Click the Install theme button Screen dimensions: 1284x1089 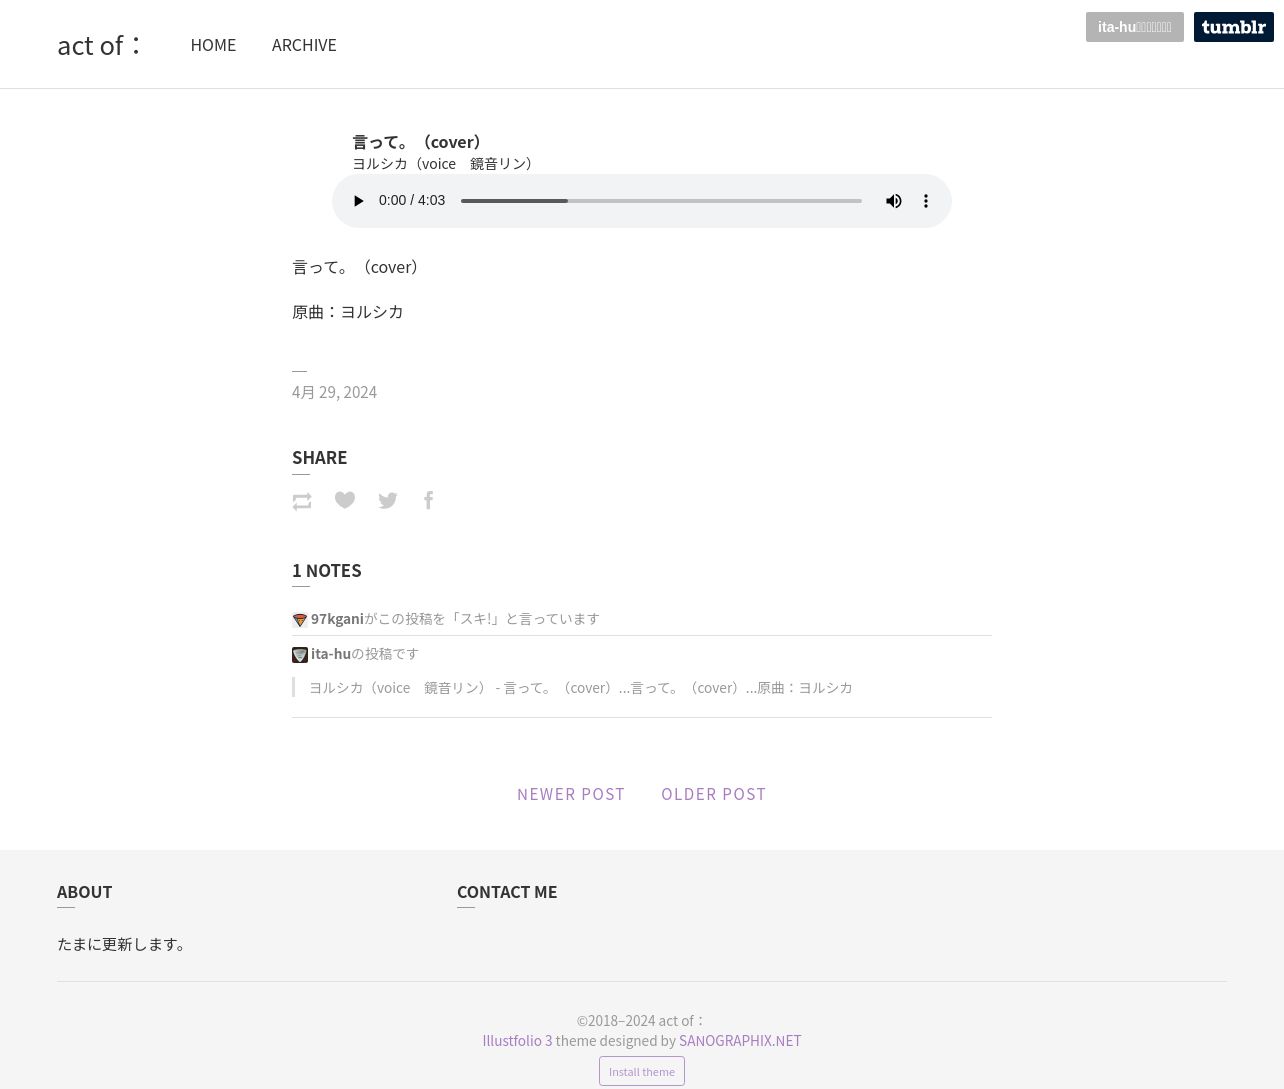tap(642, 1071)
